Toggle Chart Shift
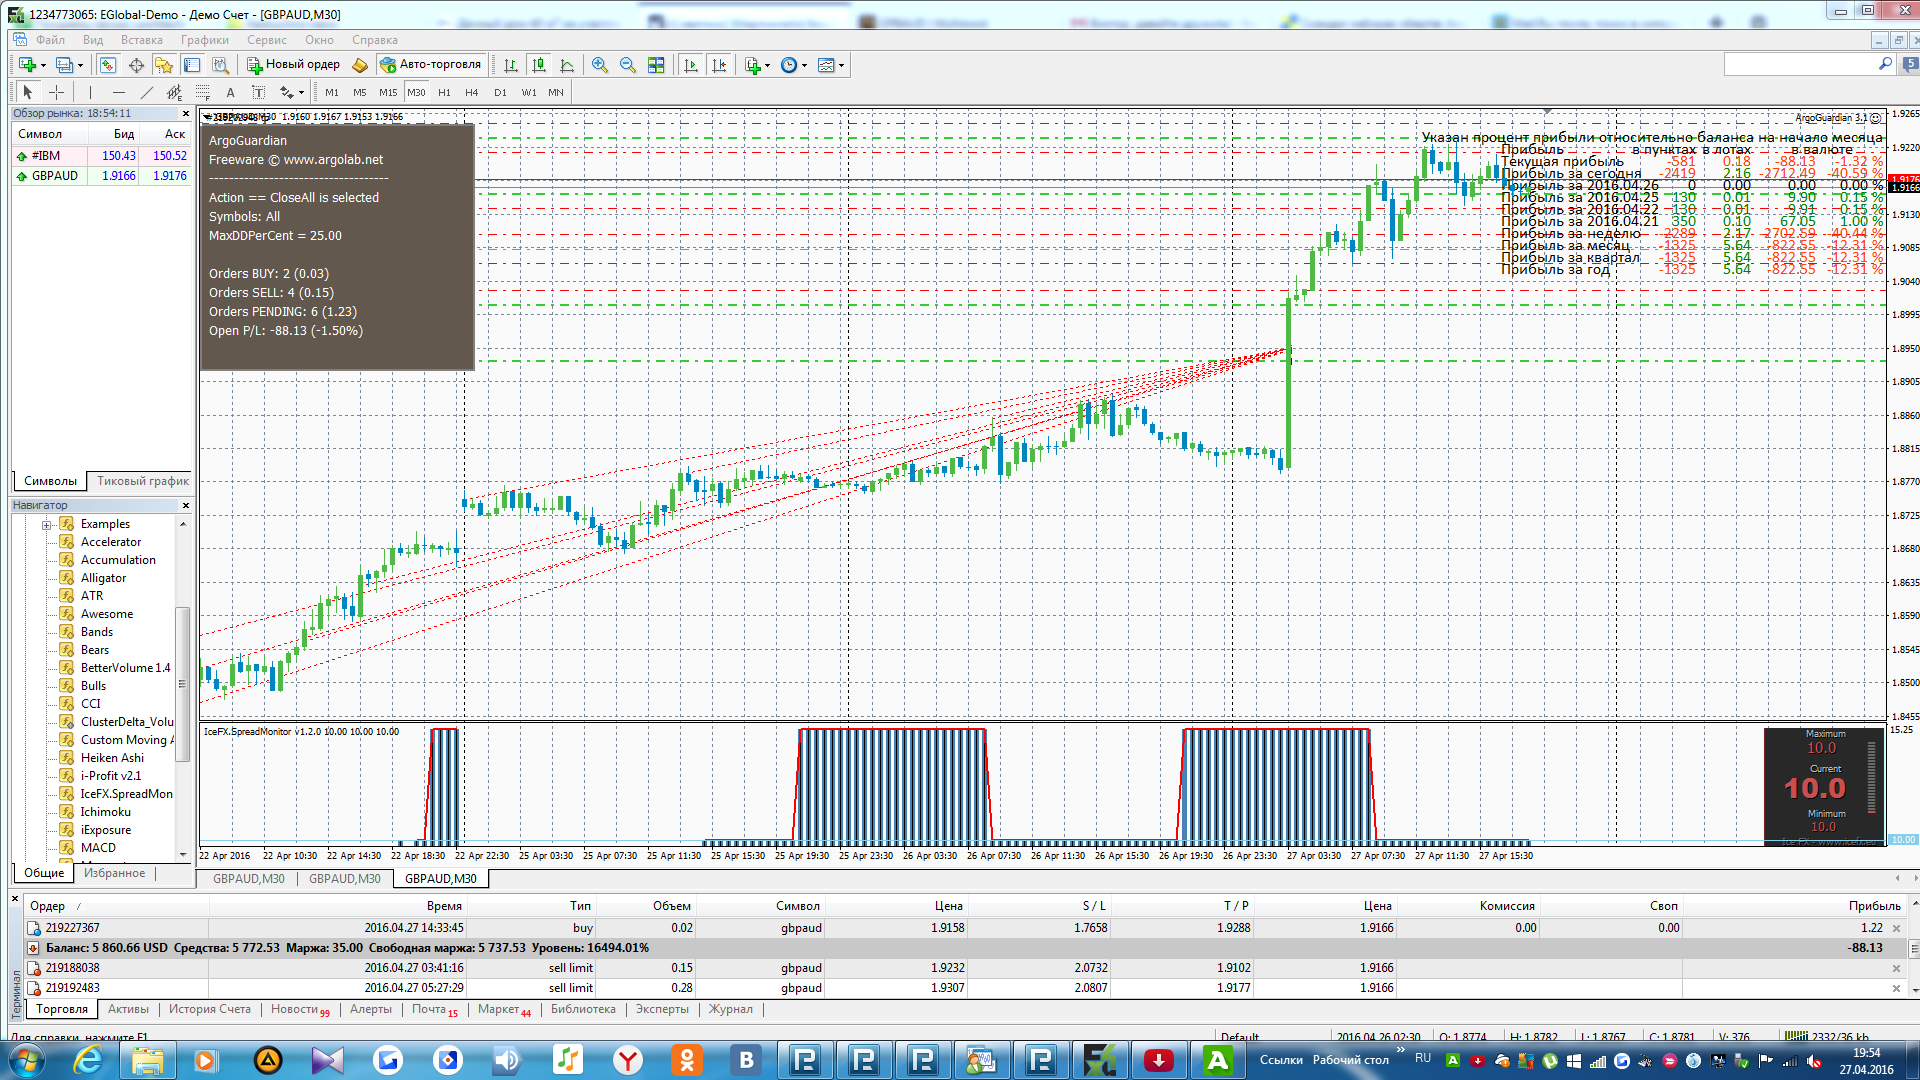 click(x=718, y=65)
